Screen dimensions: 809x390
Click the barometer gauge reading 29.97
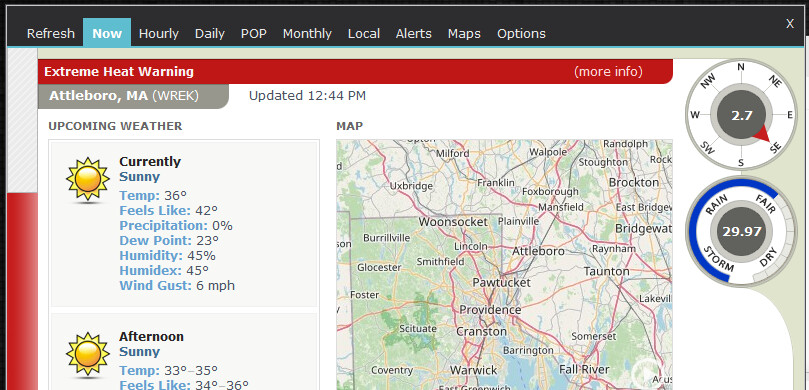741,231
